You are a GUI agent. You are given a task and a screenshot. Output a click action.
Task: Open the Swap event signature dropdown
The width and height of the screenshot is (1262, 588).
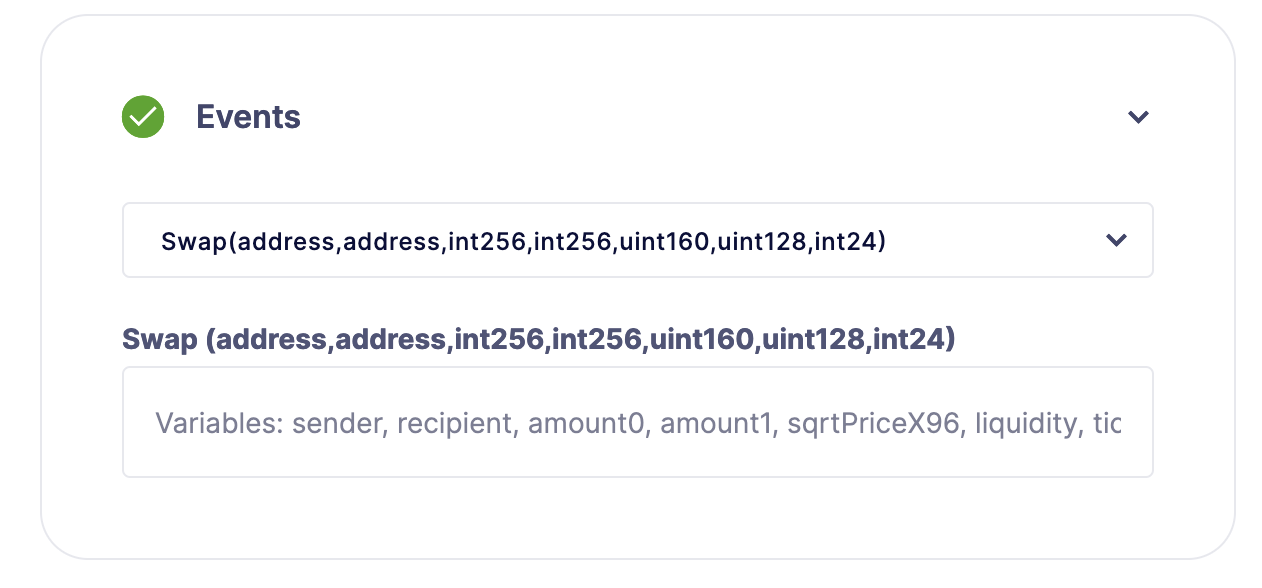click(637, 240)
